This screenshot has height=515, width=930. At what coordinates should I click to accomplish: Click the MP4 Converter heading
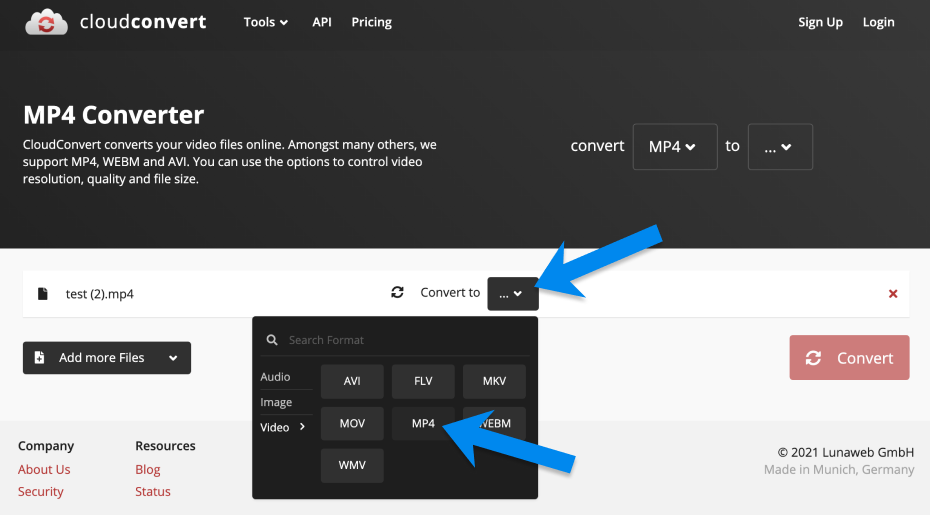[x=113, y=115]
